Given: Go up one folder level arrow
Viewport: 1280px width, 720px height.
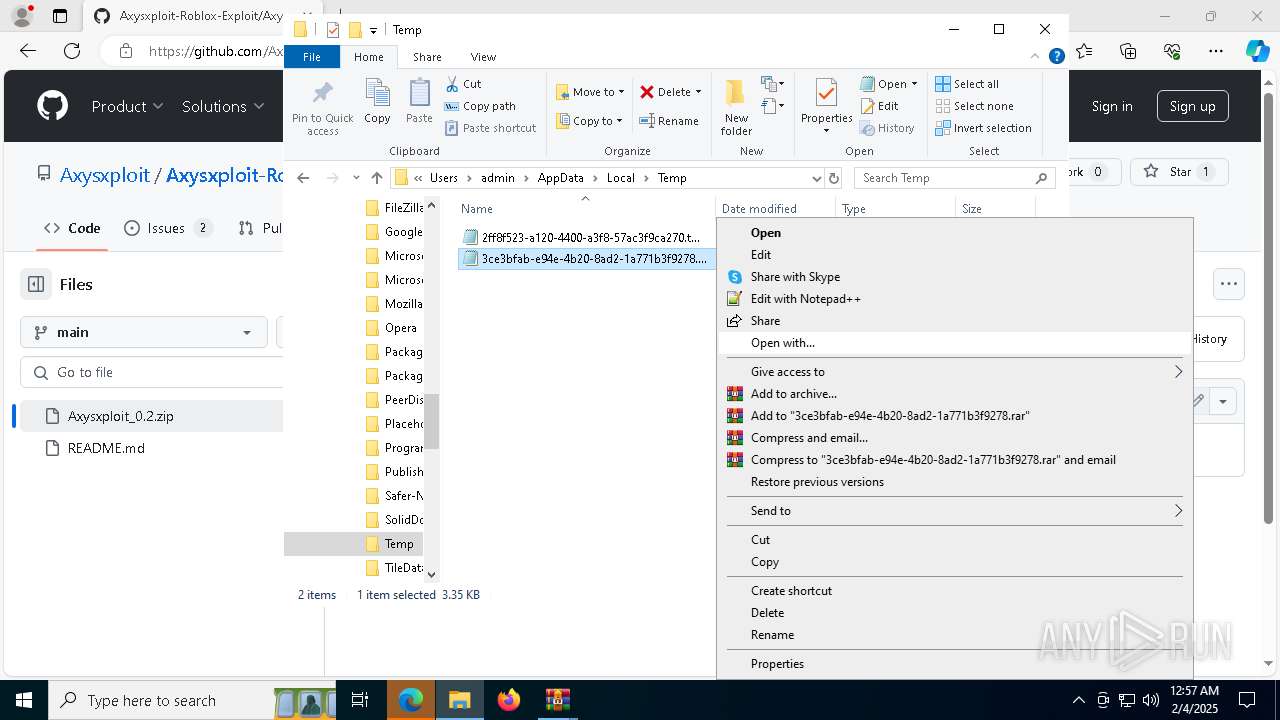Looking at the screenshot, I should click(x=376, y=178).
